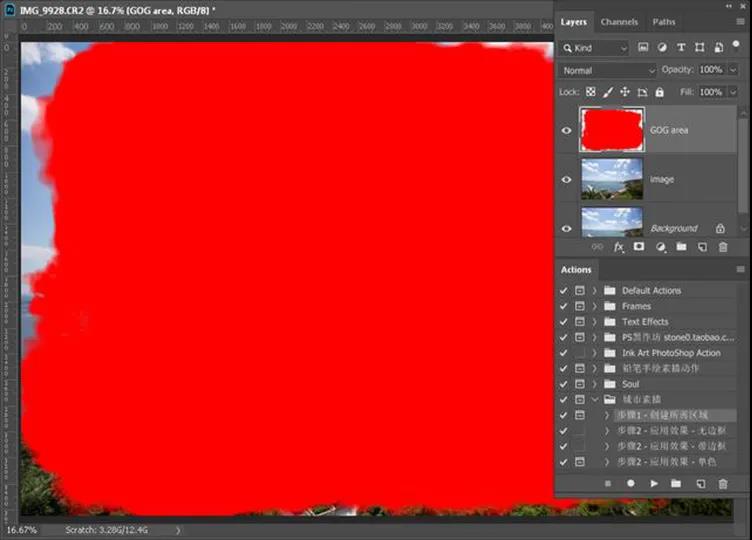Image resolution: width=752 pixels, height=540 pixels.
Task: Click the lock all padlock icon
Action: [659, 92]
